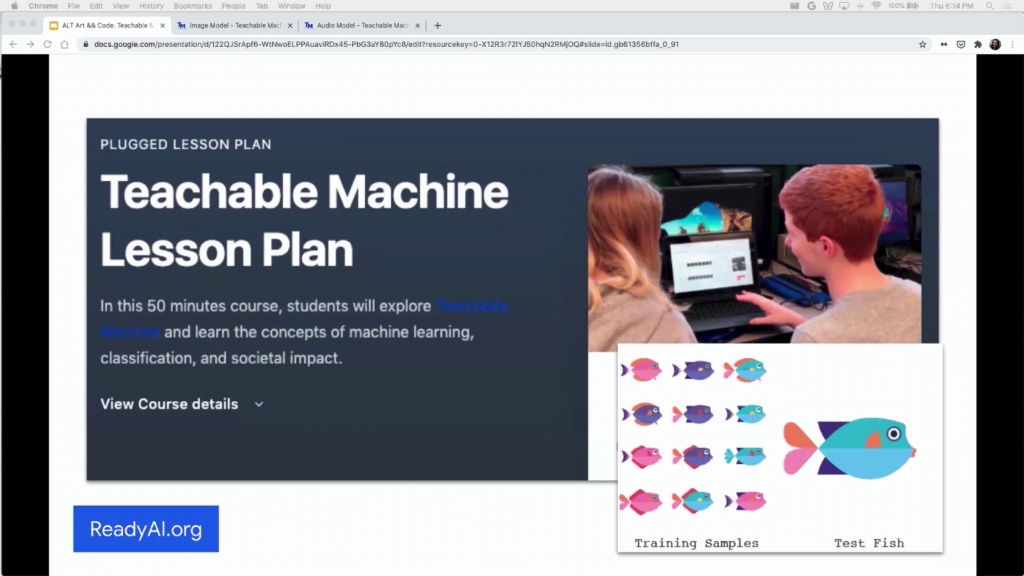Screen dimensions: 1024x576
Task: Open a new browser tab
Action: 438,25
